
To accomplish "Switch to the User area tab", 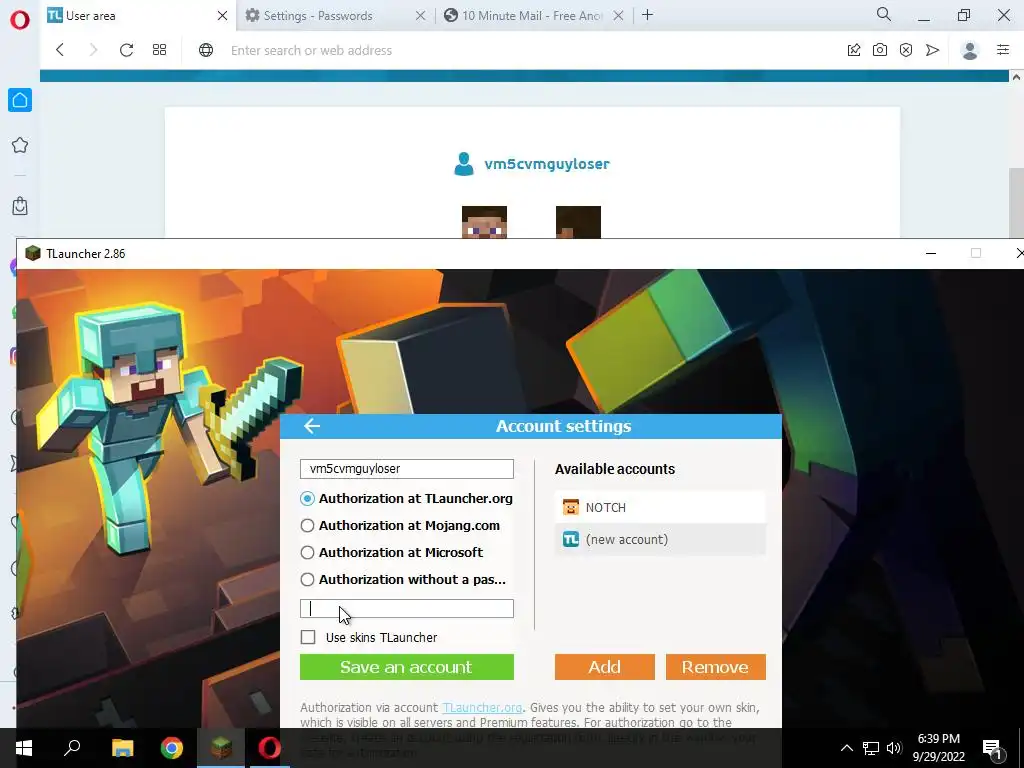I will pyautogui.click(x=138, y=16).
